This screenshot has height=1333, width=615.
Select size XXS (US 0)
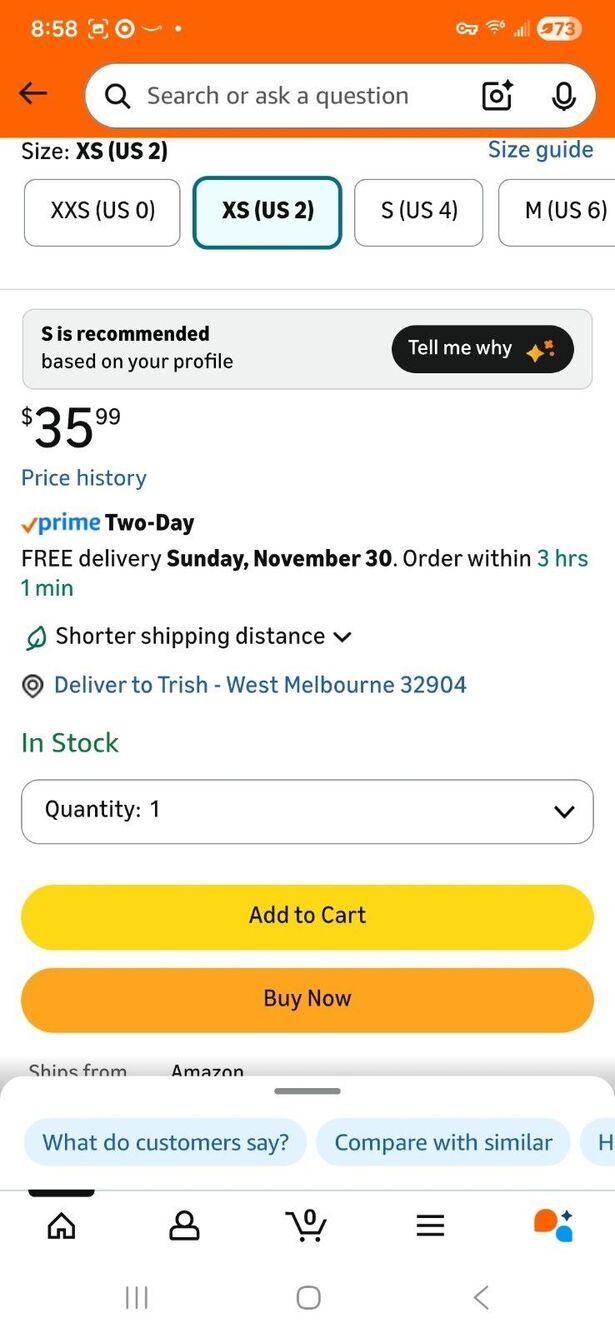(x=102, y=212)
